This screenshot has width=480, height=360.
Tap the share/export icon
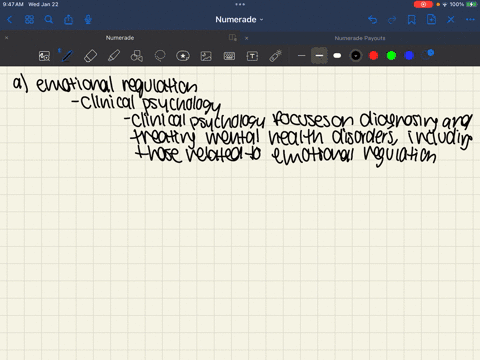68,20
